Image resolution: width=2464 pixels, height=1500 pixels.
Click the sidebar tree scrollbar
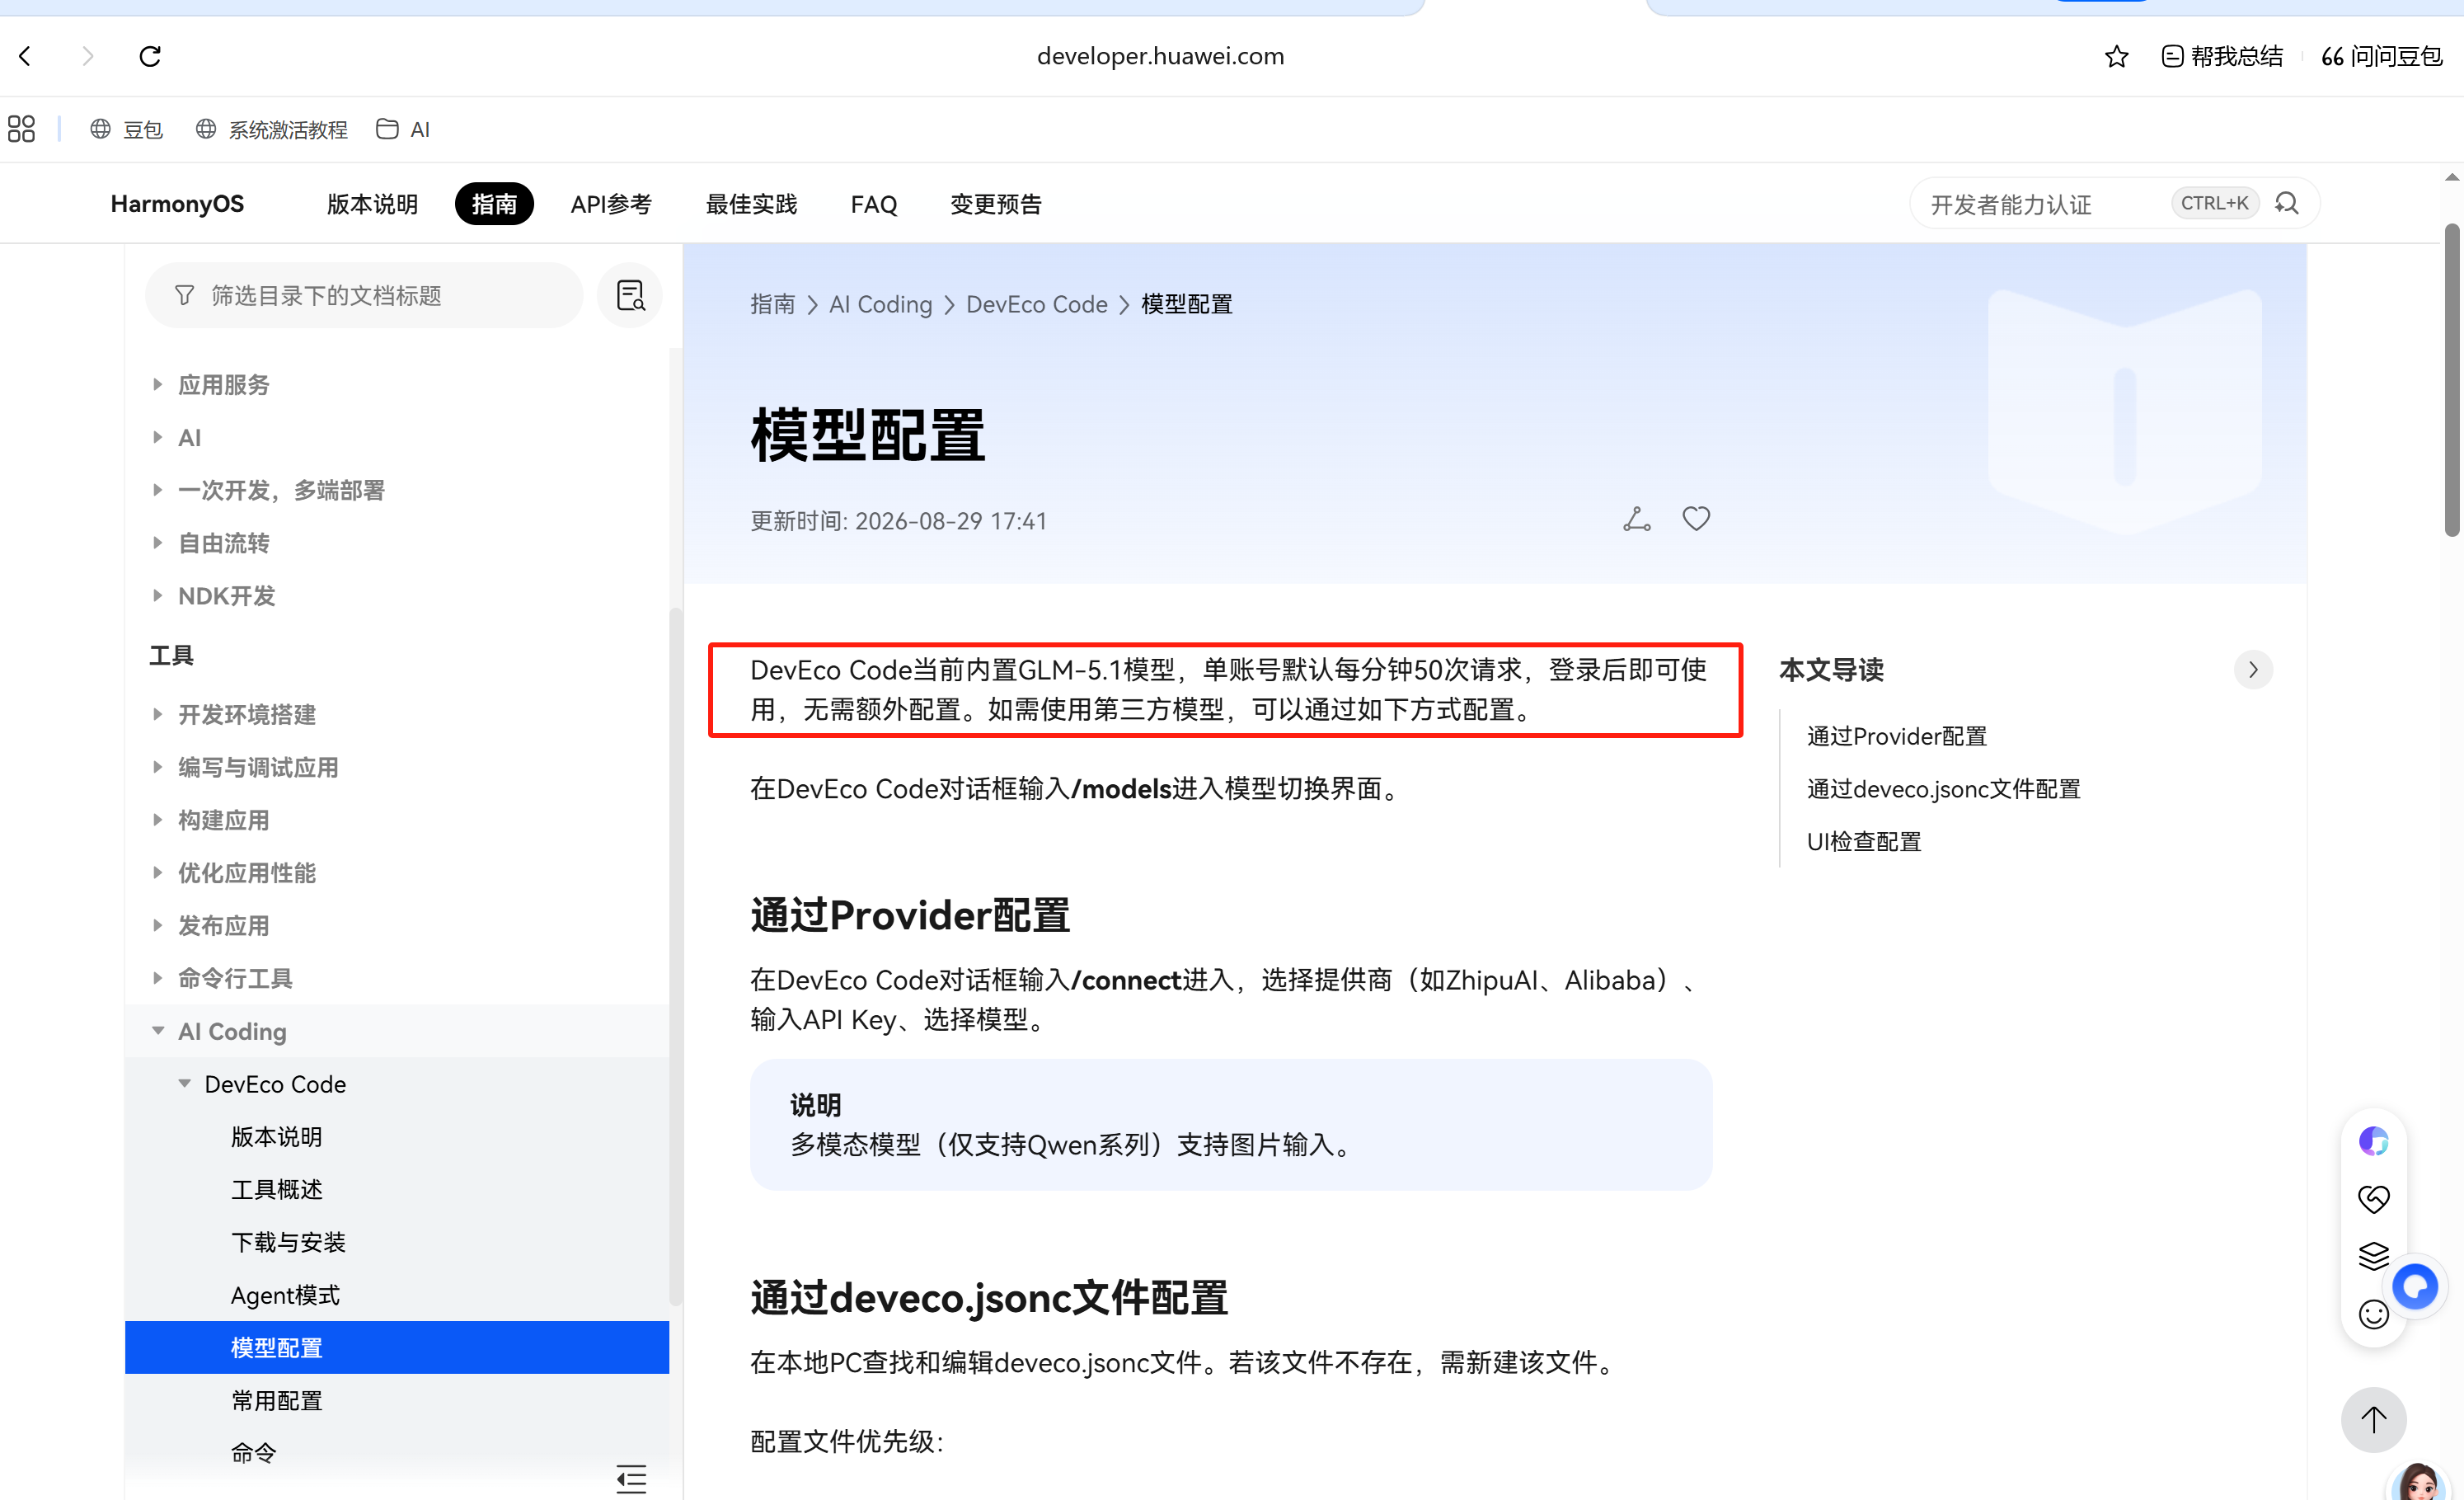pyautogui.click(x=675, y=956)
